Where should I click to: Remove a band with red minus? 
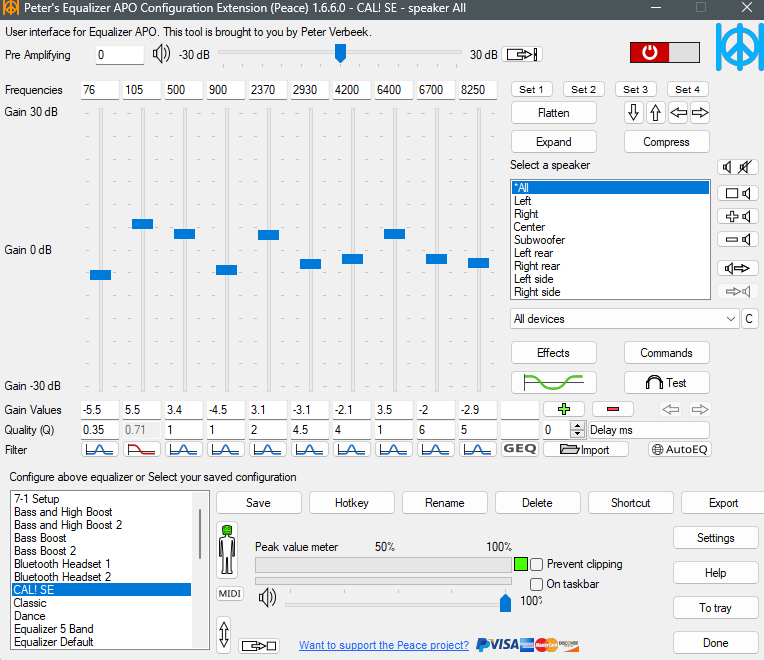click(x=613, y=409)
